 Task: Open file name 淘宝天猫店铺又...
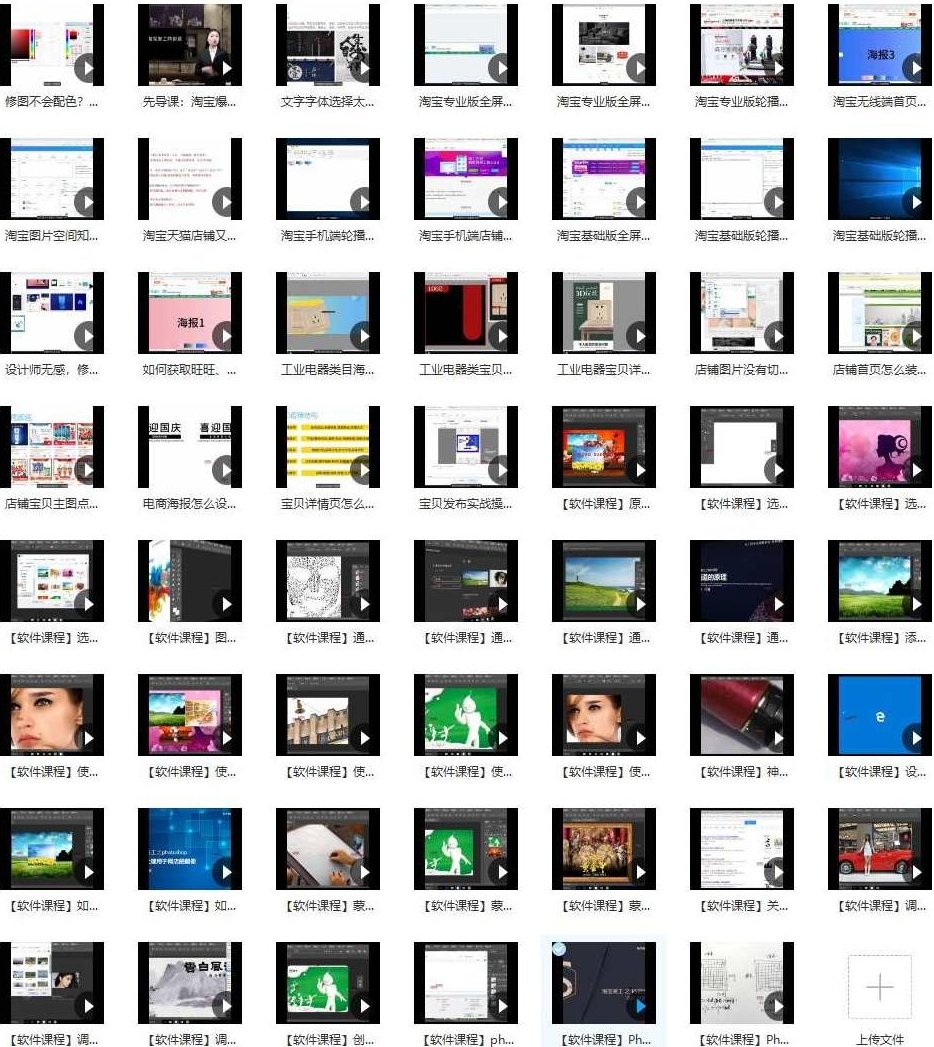tap(189, 236)
